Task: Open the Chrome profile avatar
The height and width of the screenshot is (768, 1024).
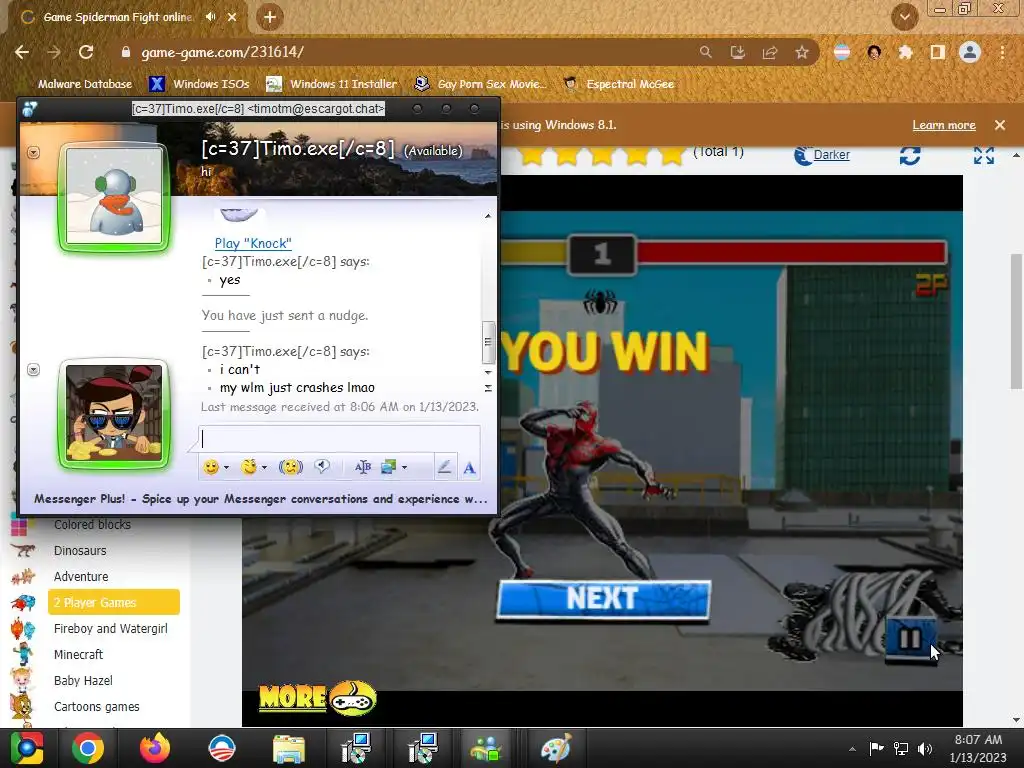Action: pos(970,52)
